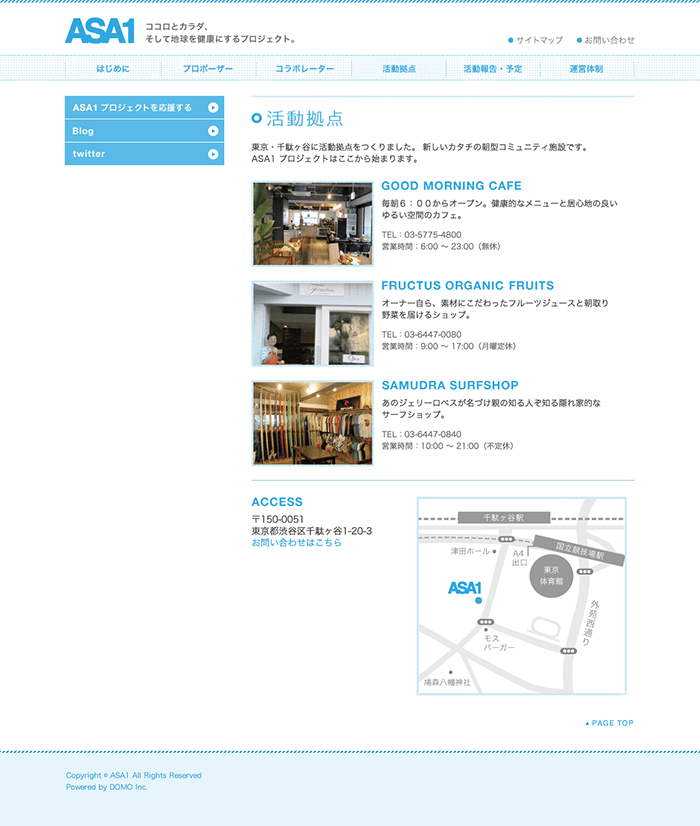The image size is (700, 826).
Task: Click the arrow icon on the Blog button
Action: [213, 131]
